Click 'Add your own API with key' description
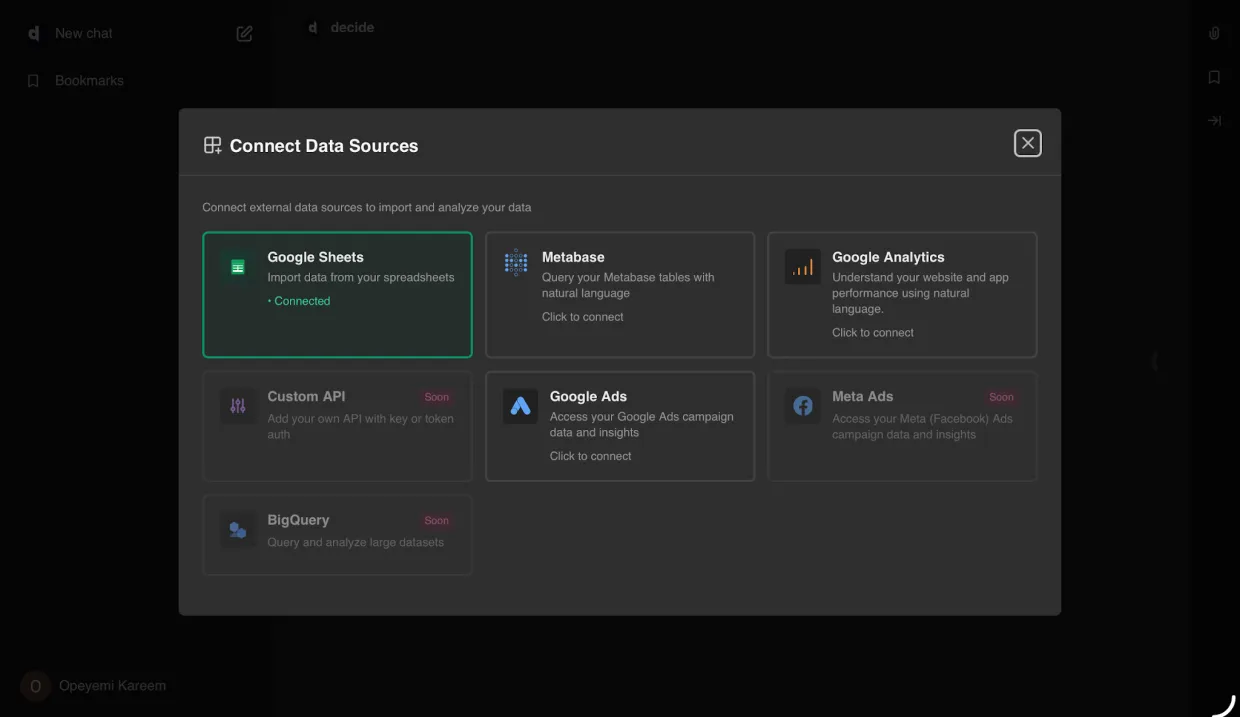 point(360,427)
